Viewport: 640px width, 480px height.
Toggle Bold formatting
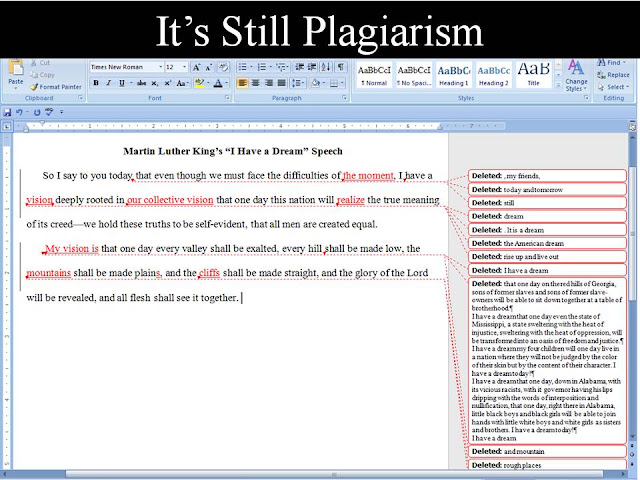point(96,83)
